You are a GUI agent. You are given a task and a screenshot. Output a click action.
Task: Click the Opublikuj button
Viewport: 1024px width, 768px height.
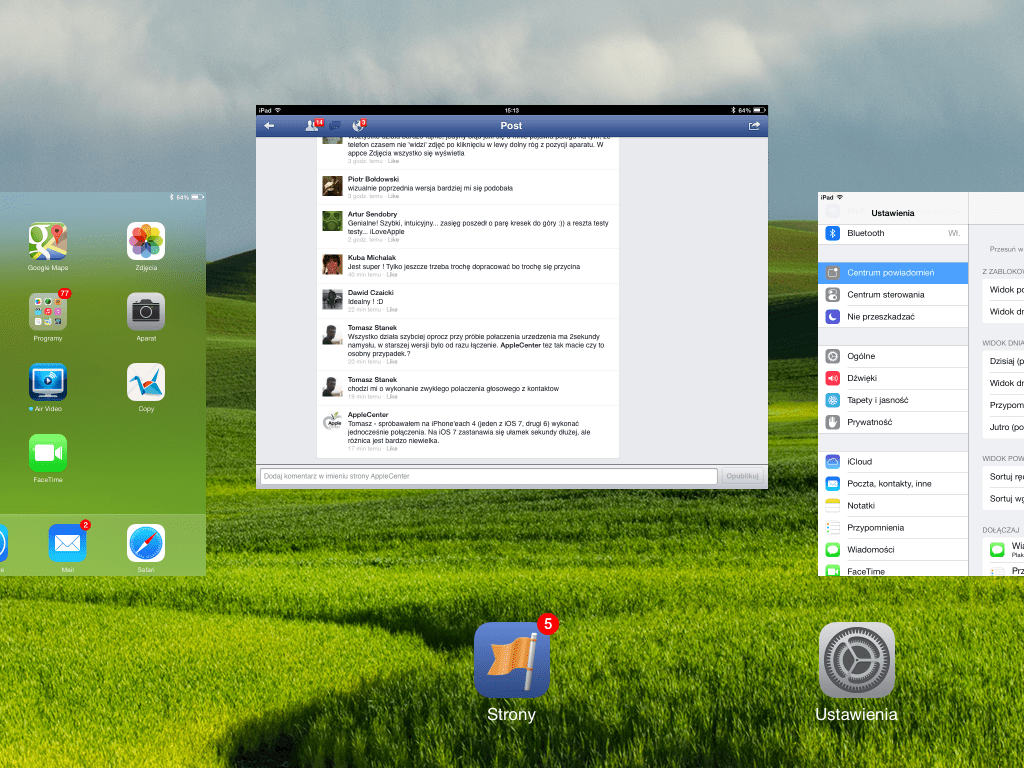point(743,476)
